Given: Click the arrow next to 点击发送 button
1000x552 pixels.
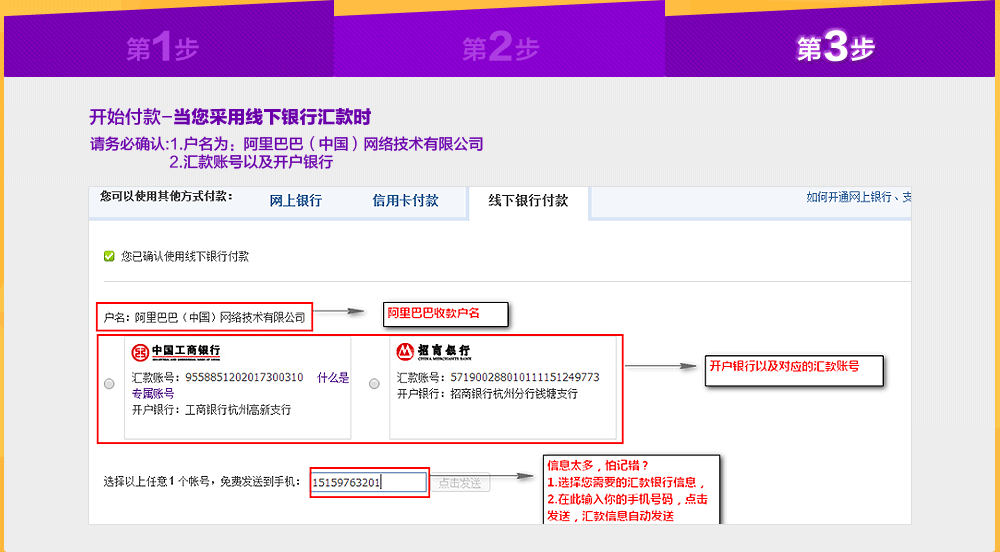Looking at the screenshot, I should (x=514, y=477).
